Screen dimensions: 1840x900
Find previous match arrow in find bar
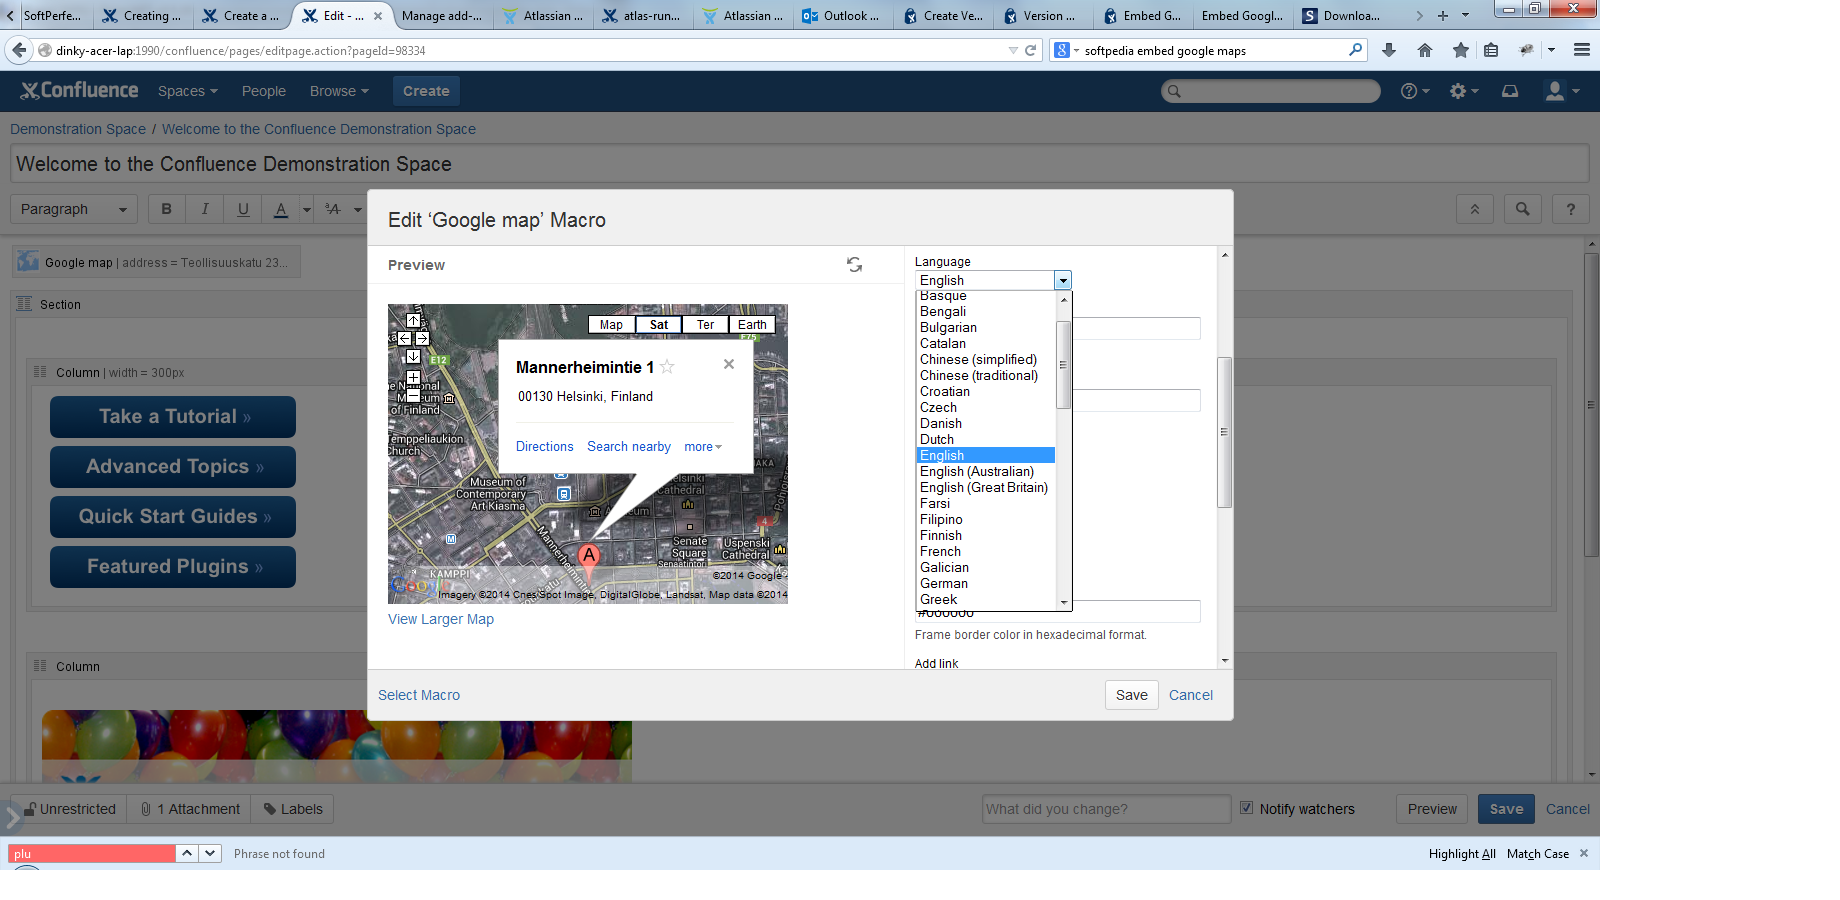(x=187, y=853)
